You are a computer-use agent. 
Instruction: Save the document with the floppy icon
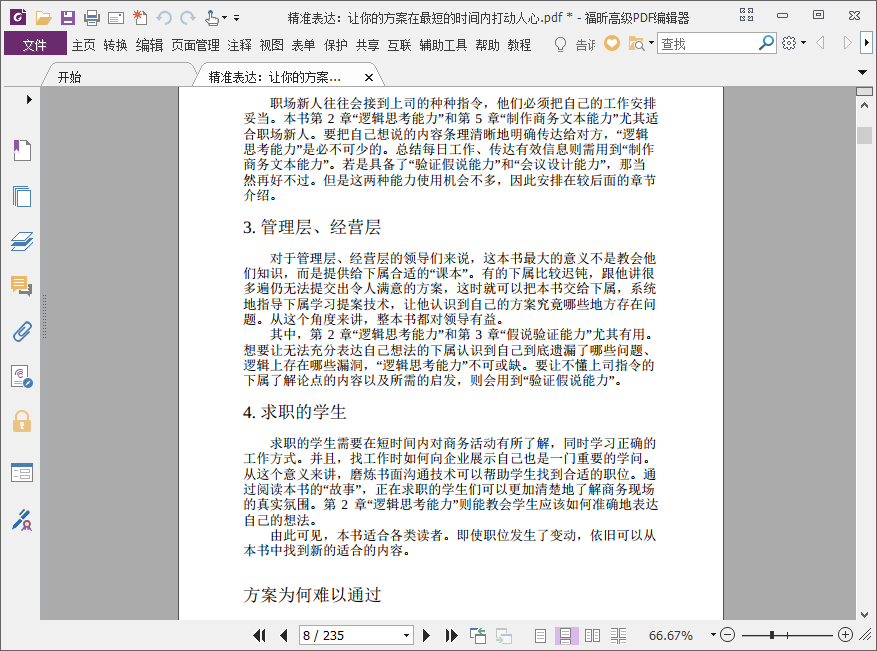pos(68,18)
